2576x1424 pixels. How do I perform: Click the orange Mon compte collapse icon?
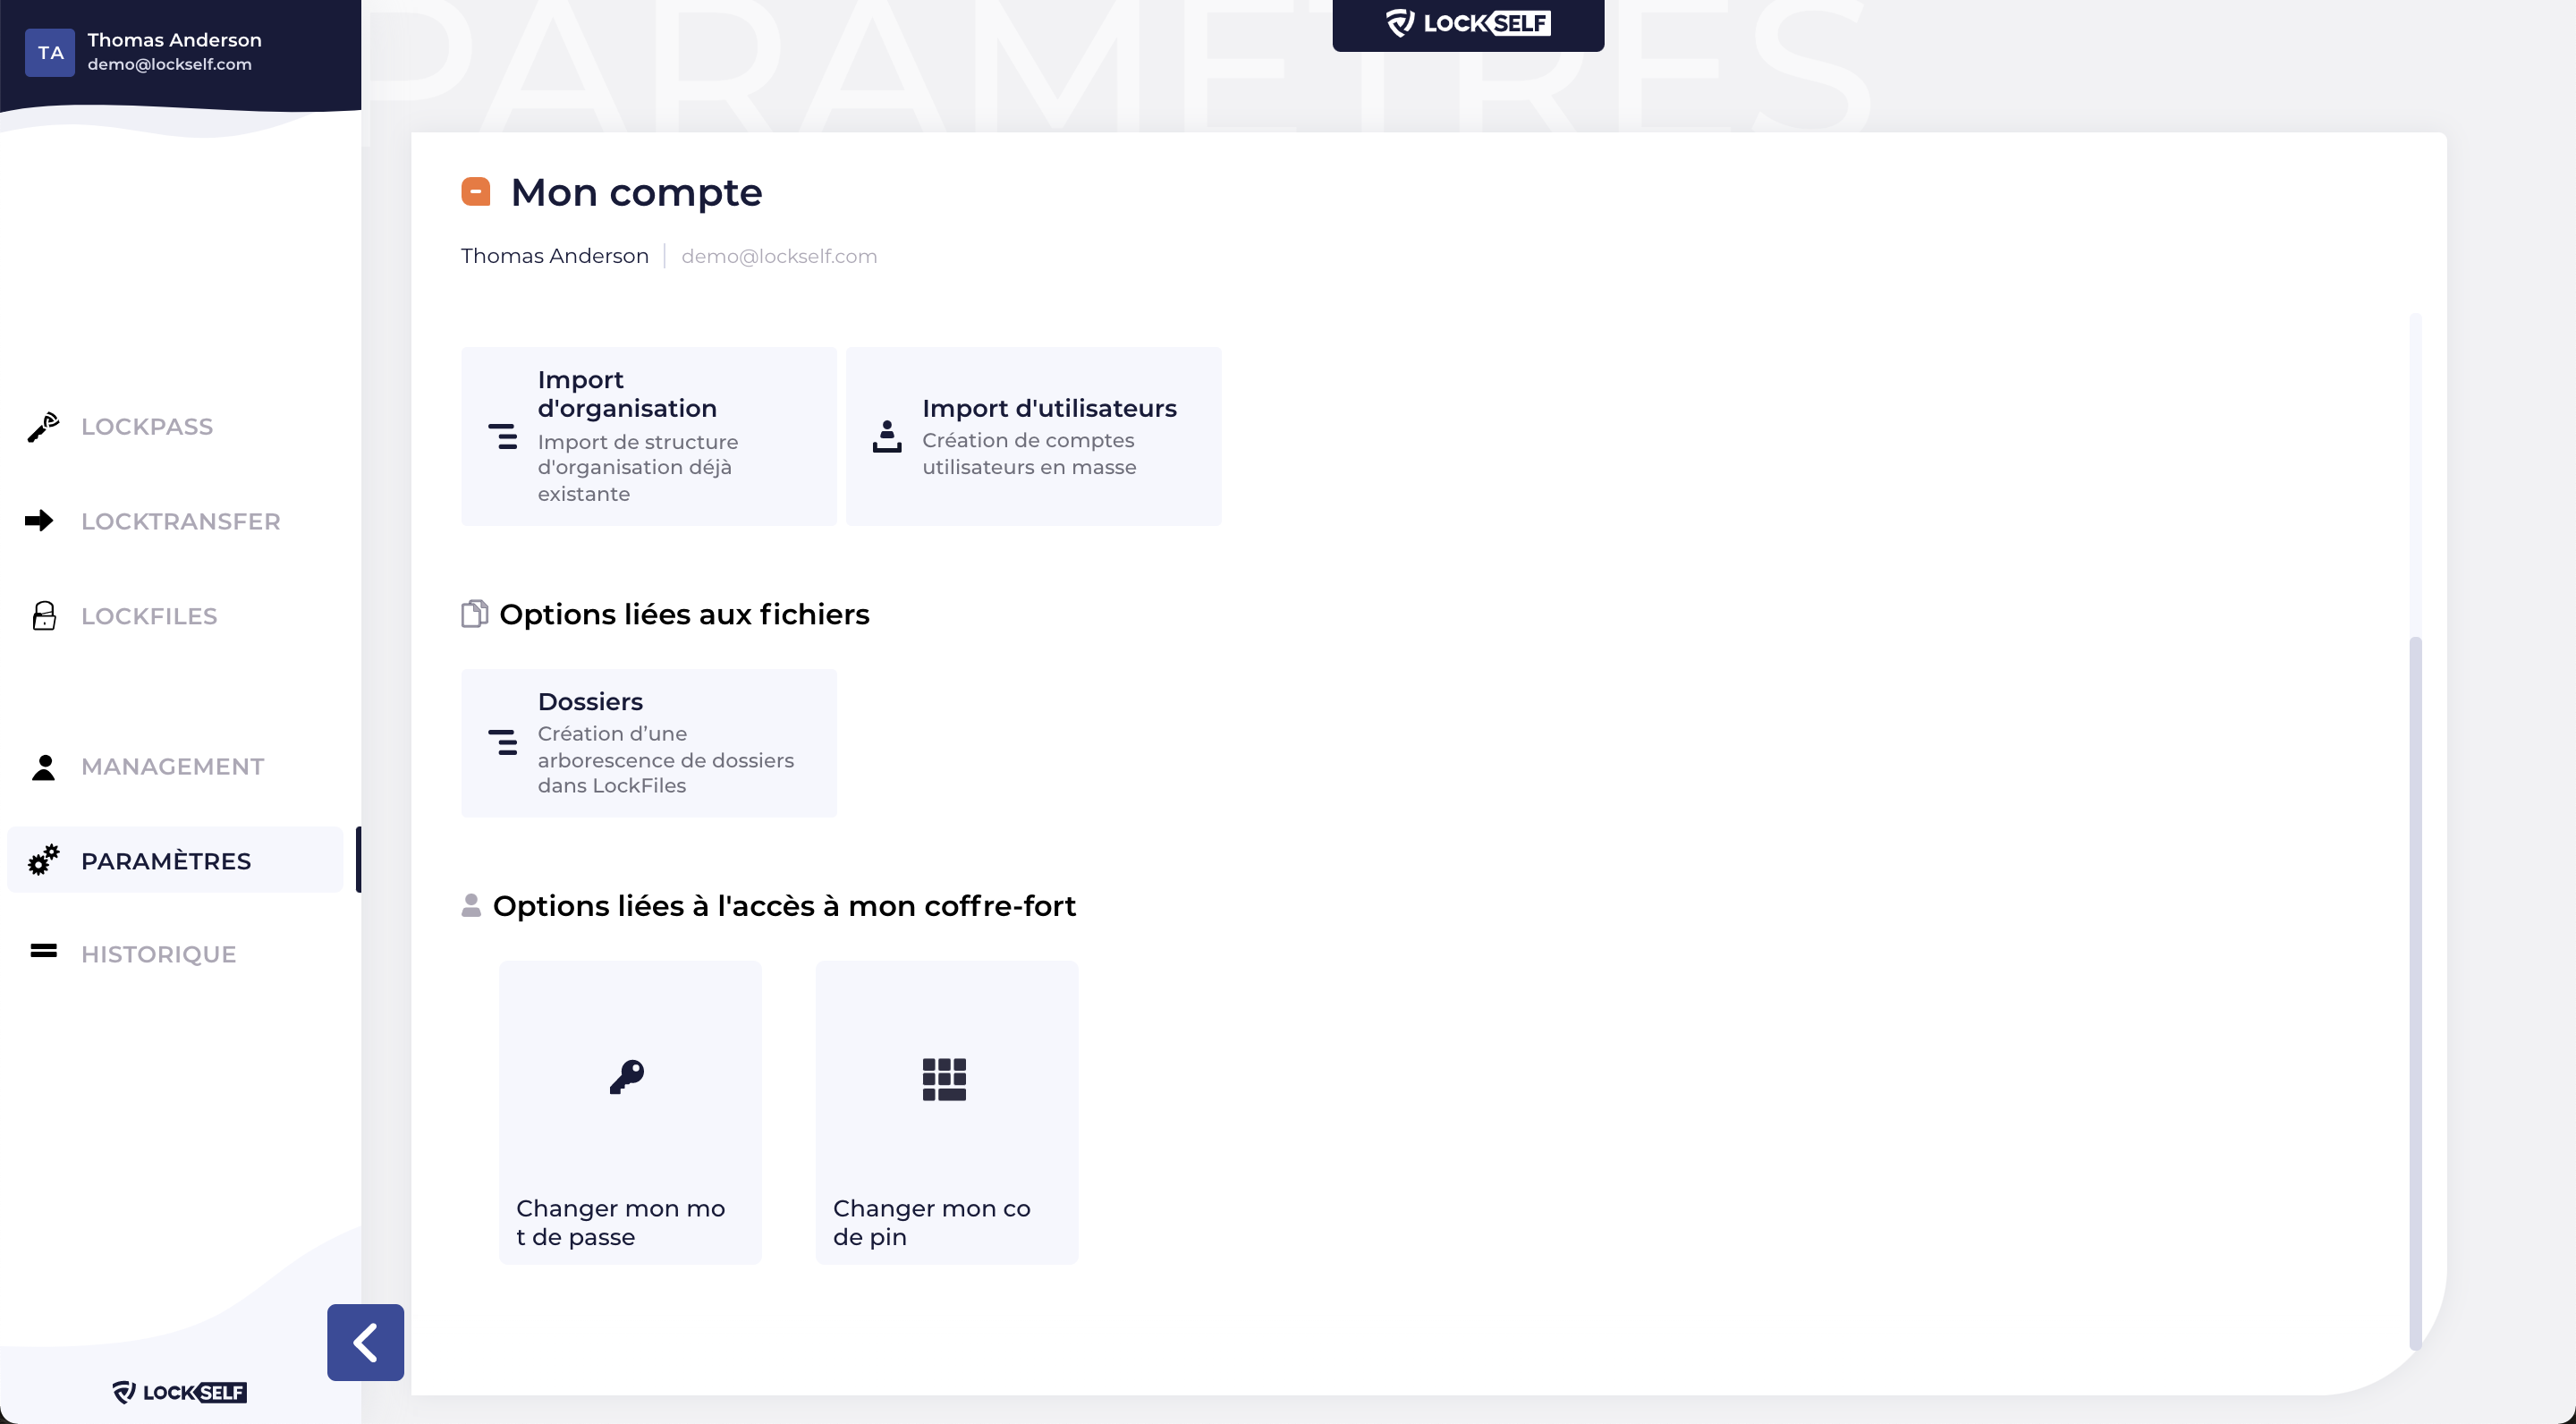click(x=475, y=191)
